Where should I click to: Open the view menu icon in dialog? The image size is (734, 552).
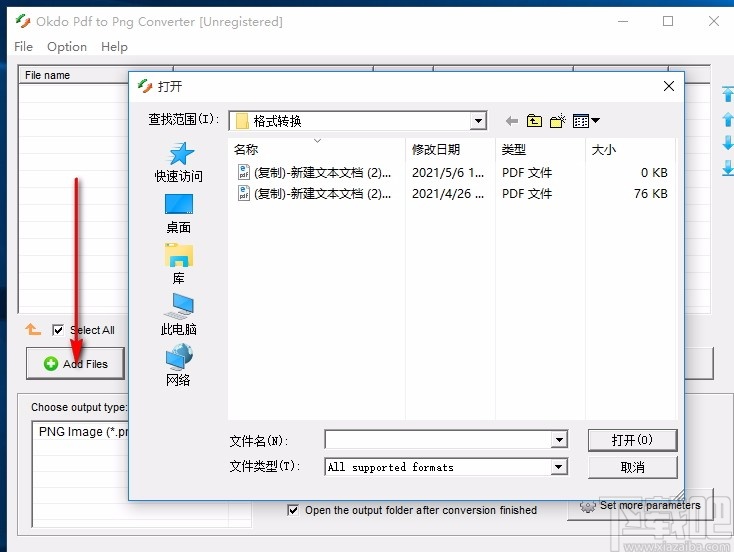tap(586, 121)
